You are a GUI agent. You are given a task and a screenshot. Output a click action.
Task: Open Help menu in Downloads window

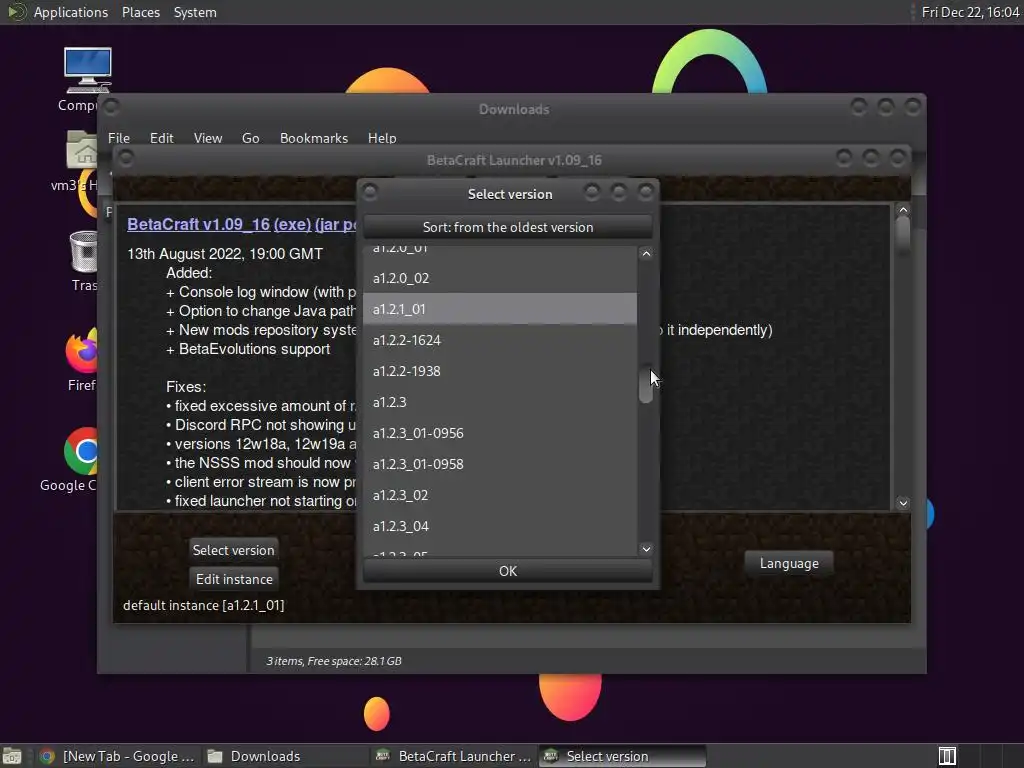pyautogui.click(x=382, y=138)
